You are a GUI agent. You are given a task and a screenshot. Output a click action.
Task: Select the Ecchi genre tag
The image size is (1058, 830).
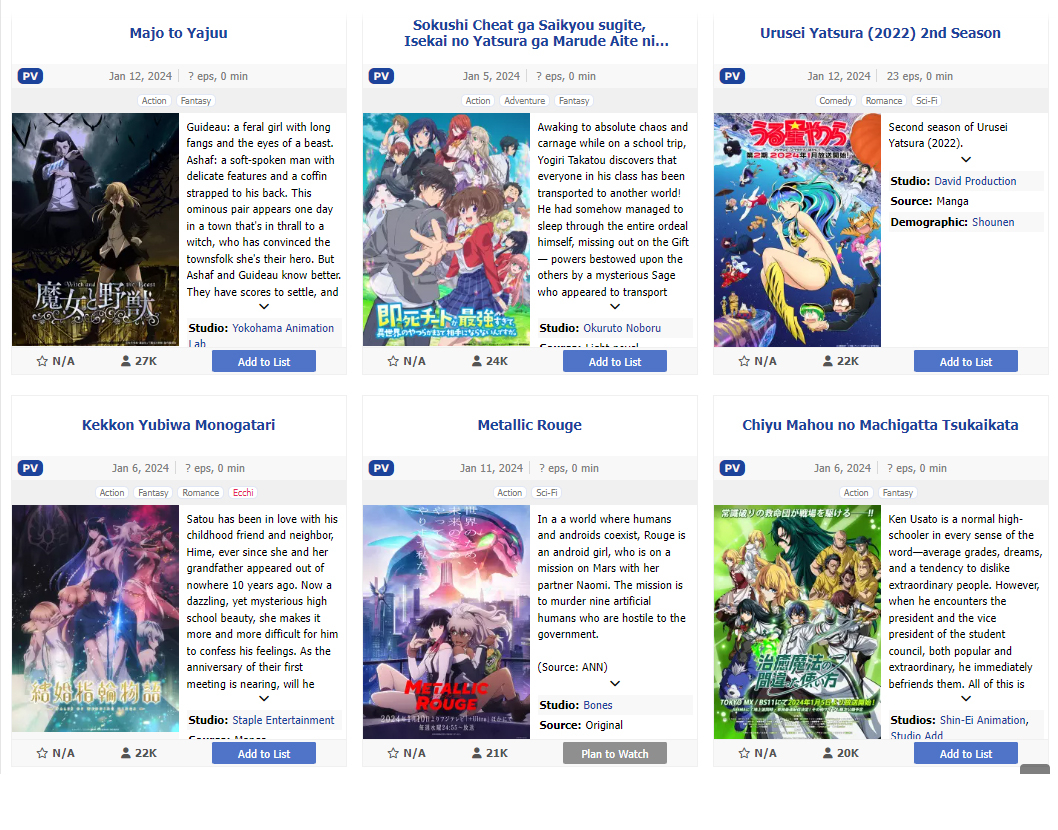(243, 493)
